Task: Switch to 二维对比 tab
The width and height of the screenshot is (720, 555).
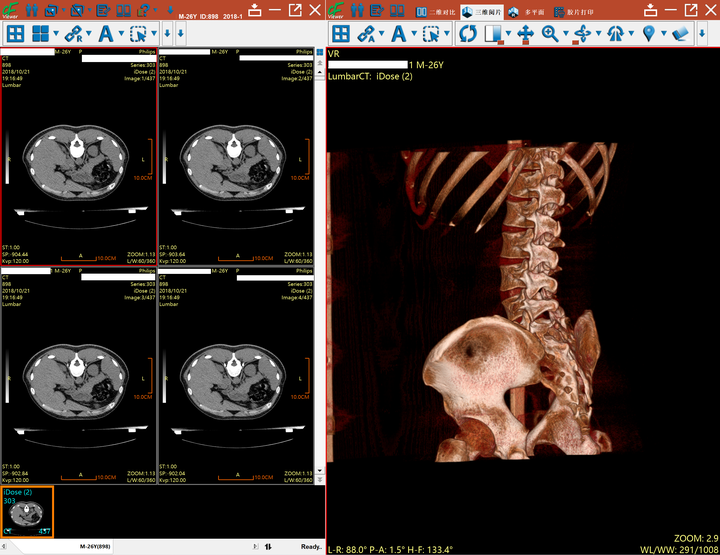Action: tap(435, 12)
